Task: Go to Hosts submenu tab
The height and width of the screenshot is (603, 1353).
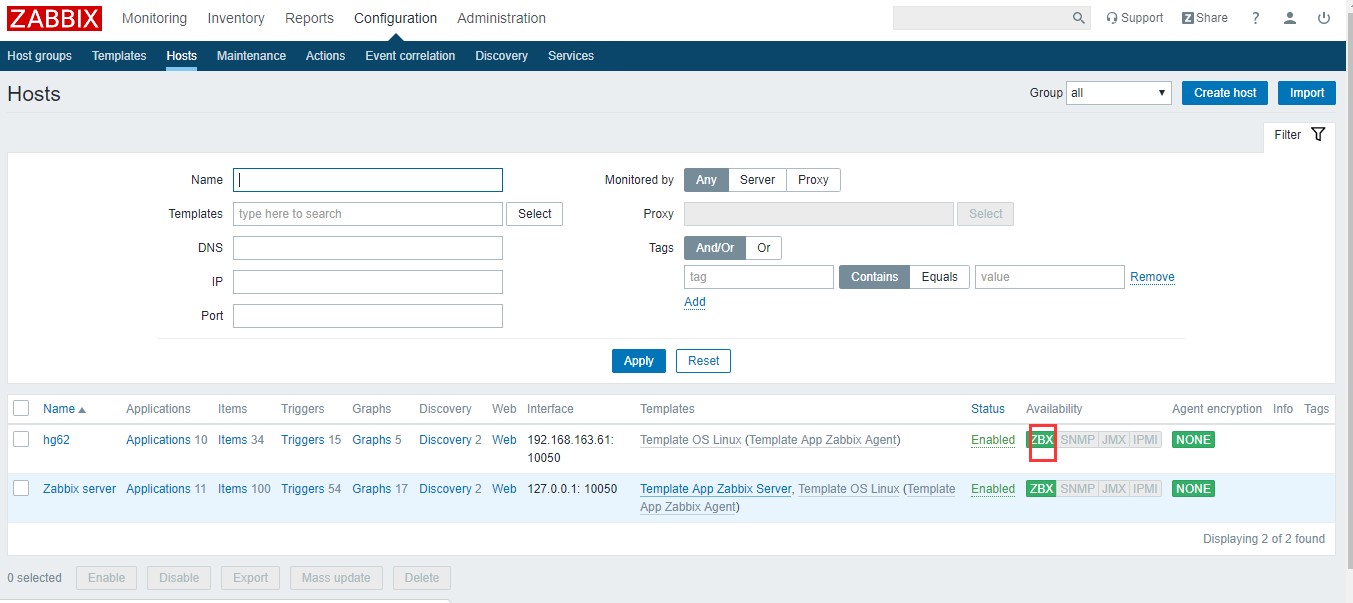Action: [181, 56]
